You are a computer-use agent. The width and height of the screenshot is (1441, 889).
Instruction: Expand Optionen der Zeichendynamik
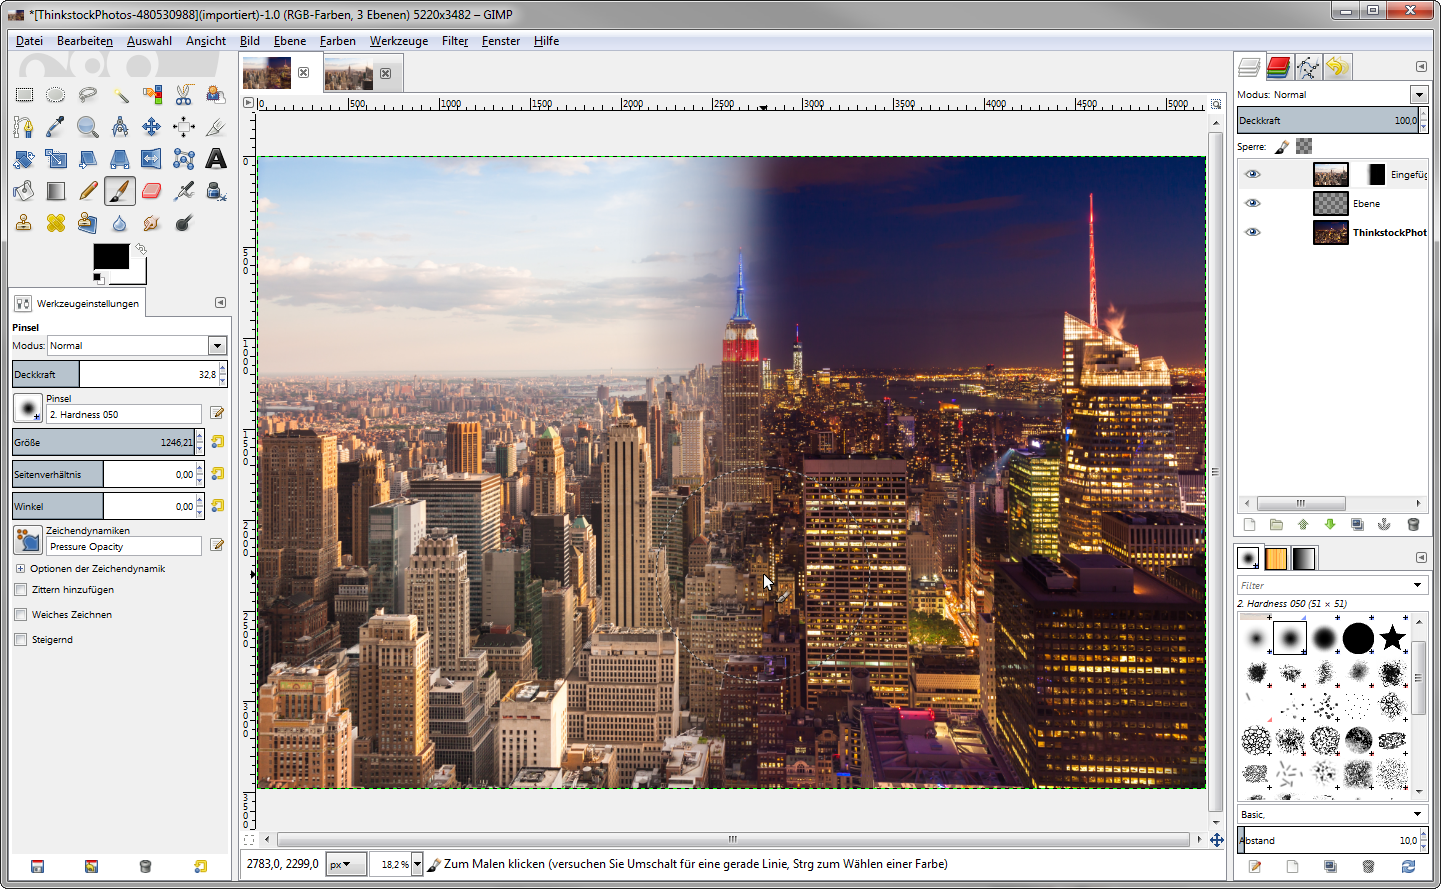coord(20,569)
